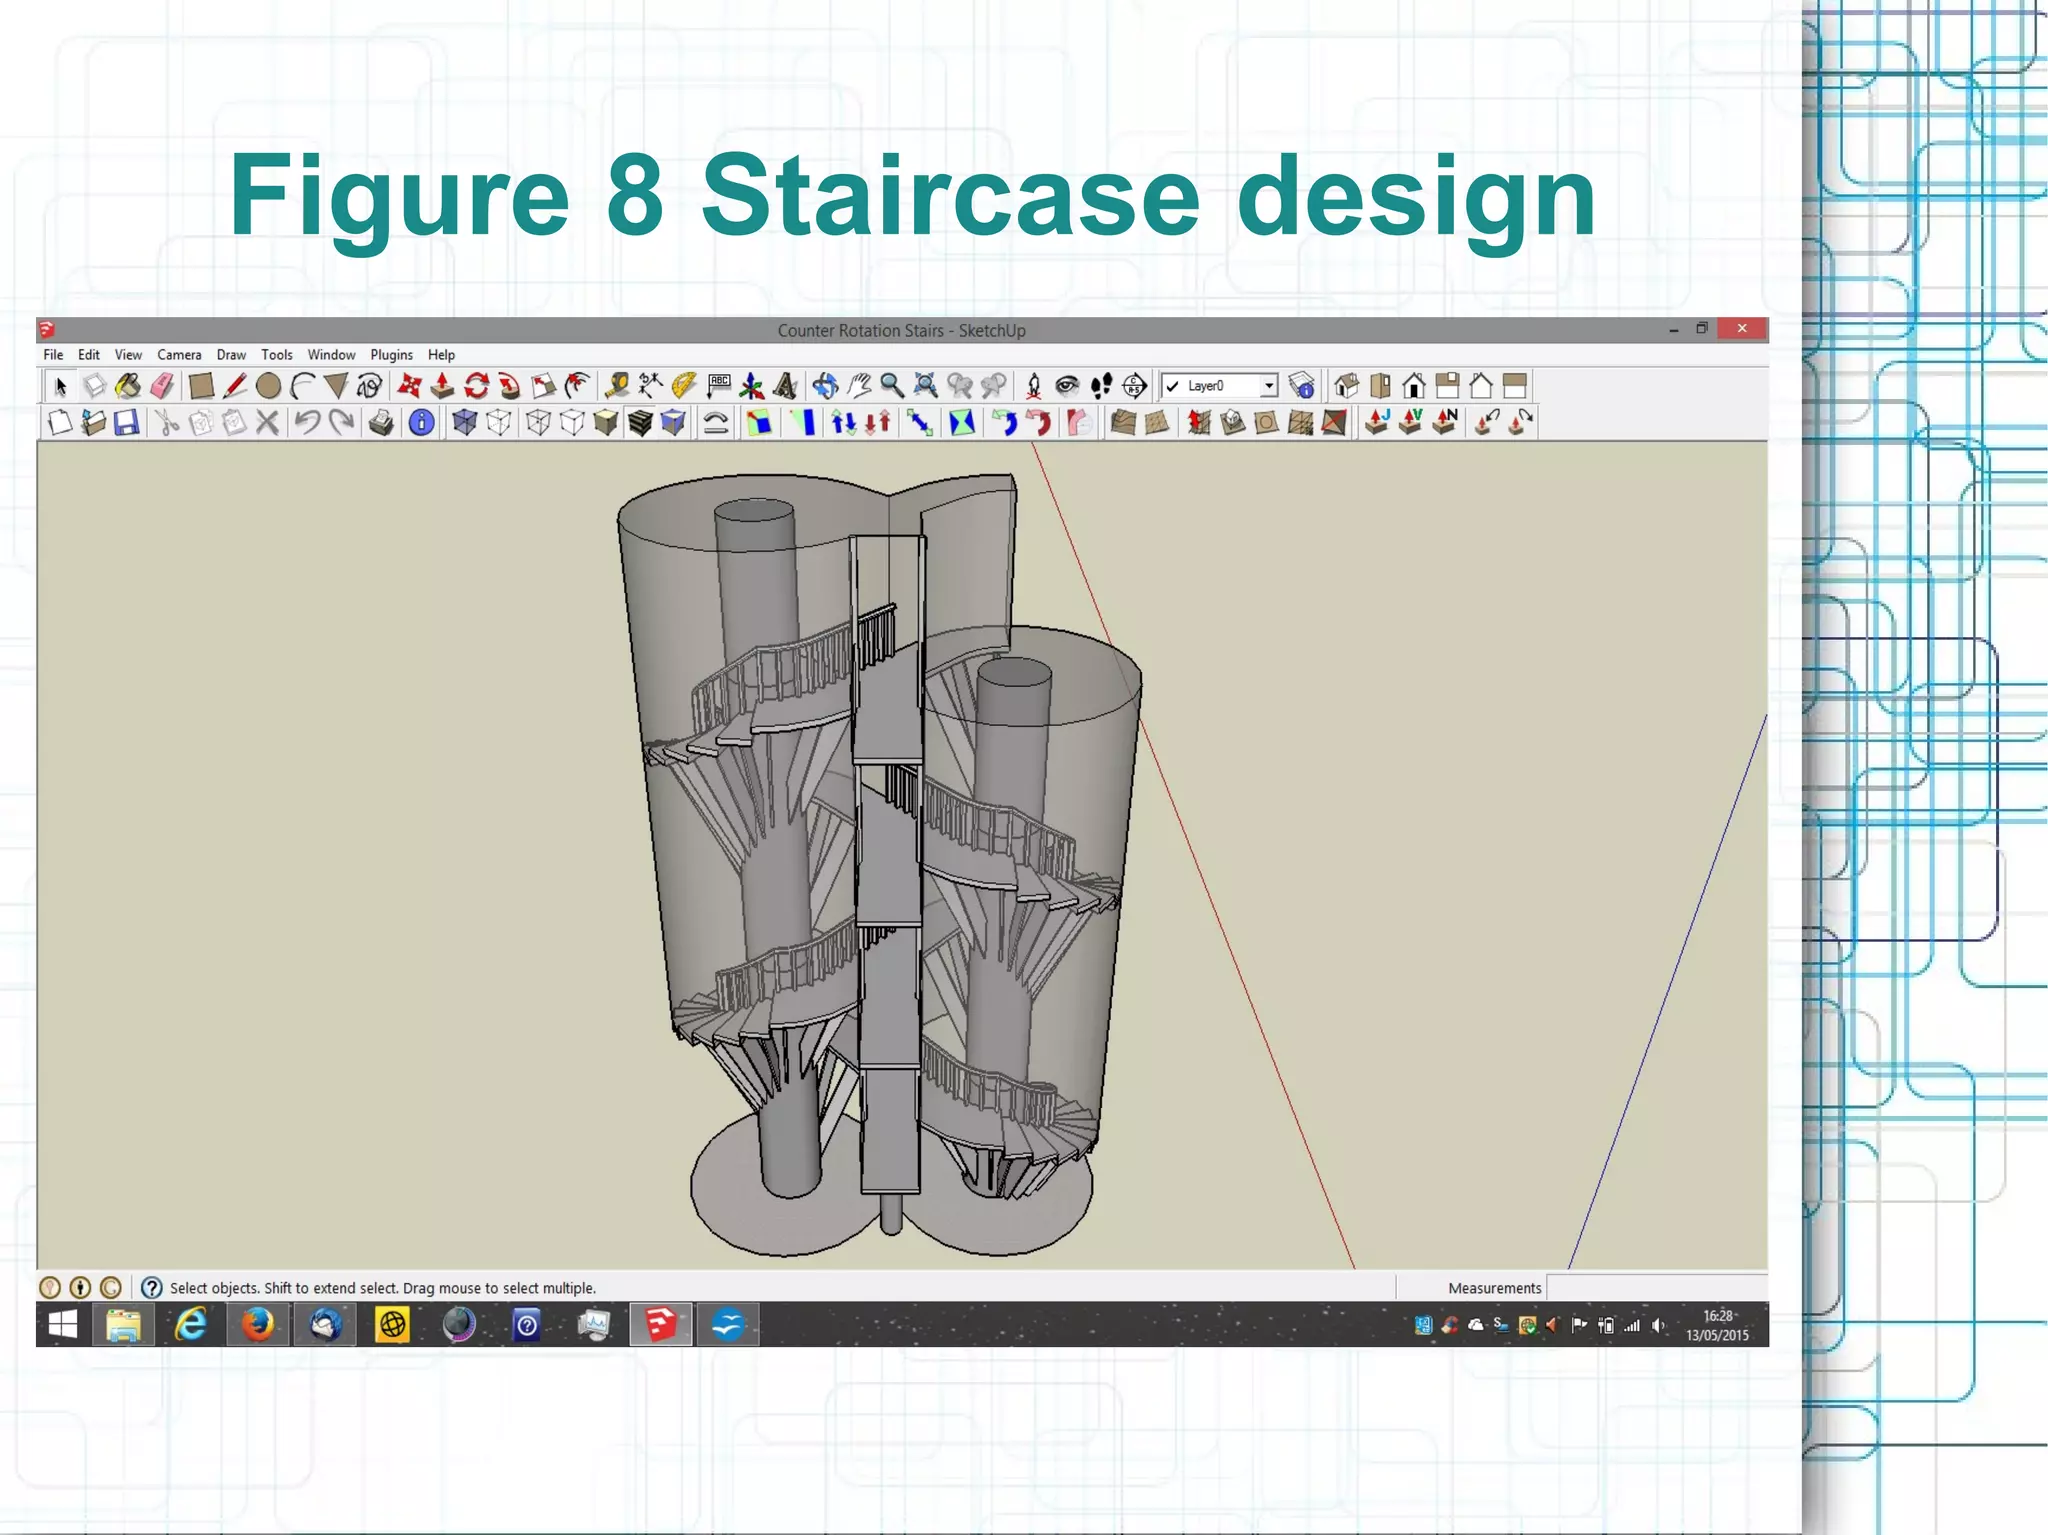This screenshot has width=2048, height=1535.
Task: Open the Window menu
Action: tap(331, 355)
